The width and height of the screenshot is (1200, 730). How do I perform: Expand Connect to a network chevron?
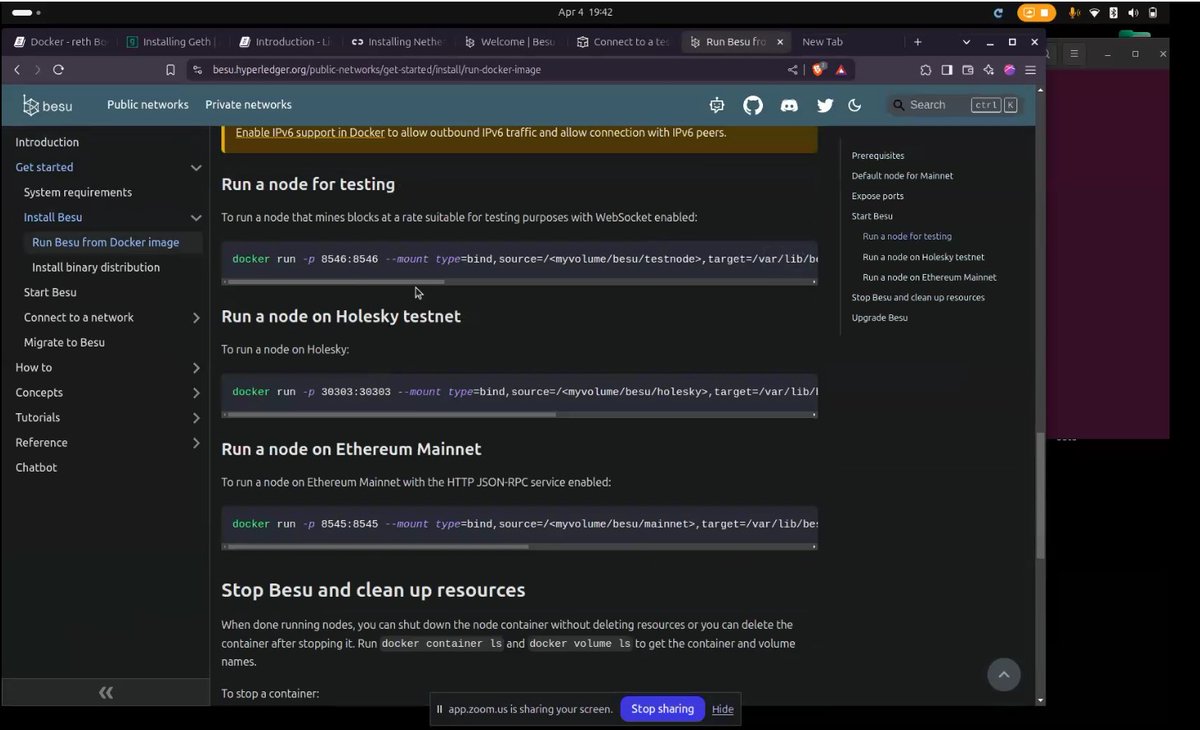196,318
